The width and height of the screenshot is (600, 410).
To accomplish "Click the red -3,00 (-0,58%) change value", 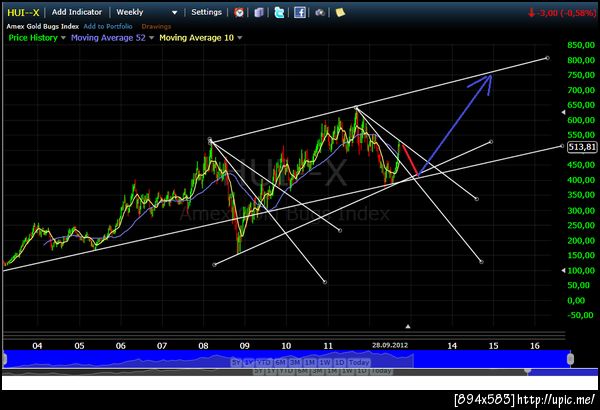I will pyautogui.click(x=562, y=13).
